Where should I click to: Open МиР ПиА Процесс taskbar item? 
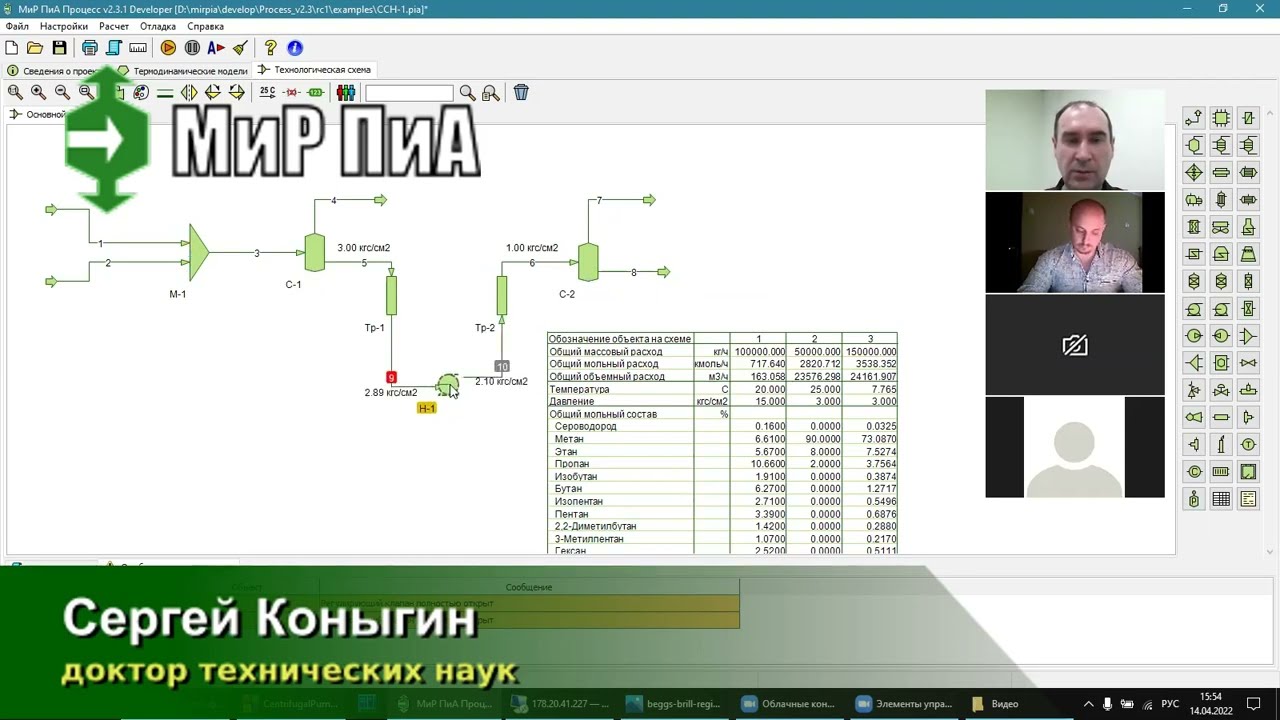[445, 703]
